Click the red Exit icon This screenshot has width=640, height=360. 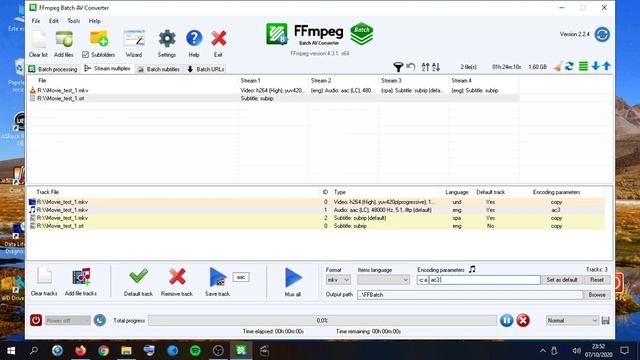tap(218, 39)
